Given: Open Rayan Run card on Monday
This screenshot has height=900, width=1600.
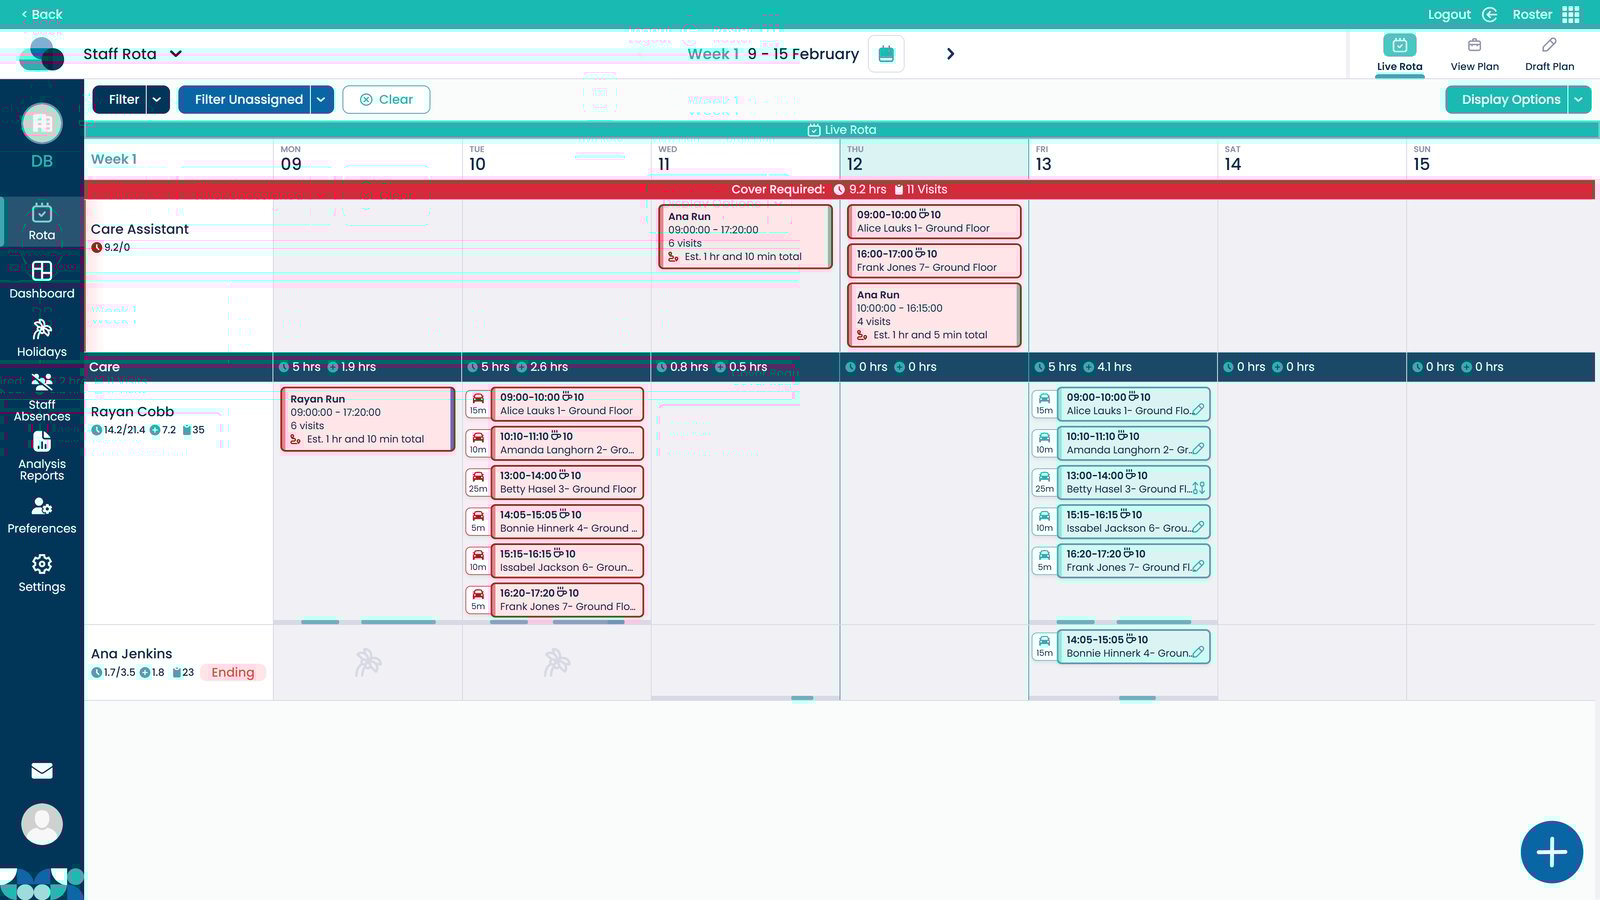Looking at the screenshot, I should (368, 419).
